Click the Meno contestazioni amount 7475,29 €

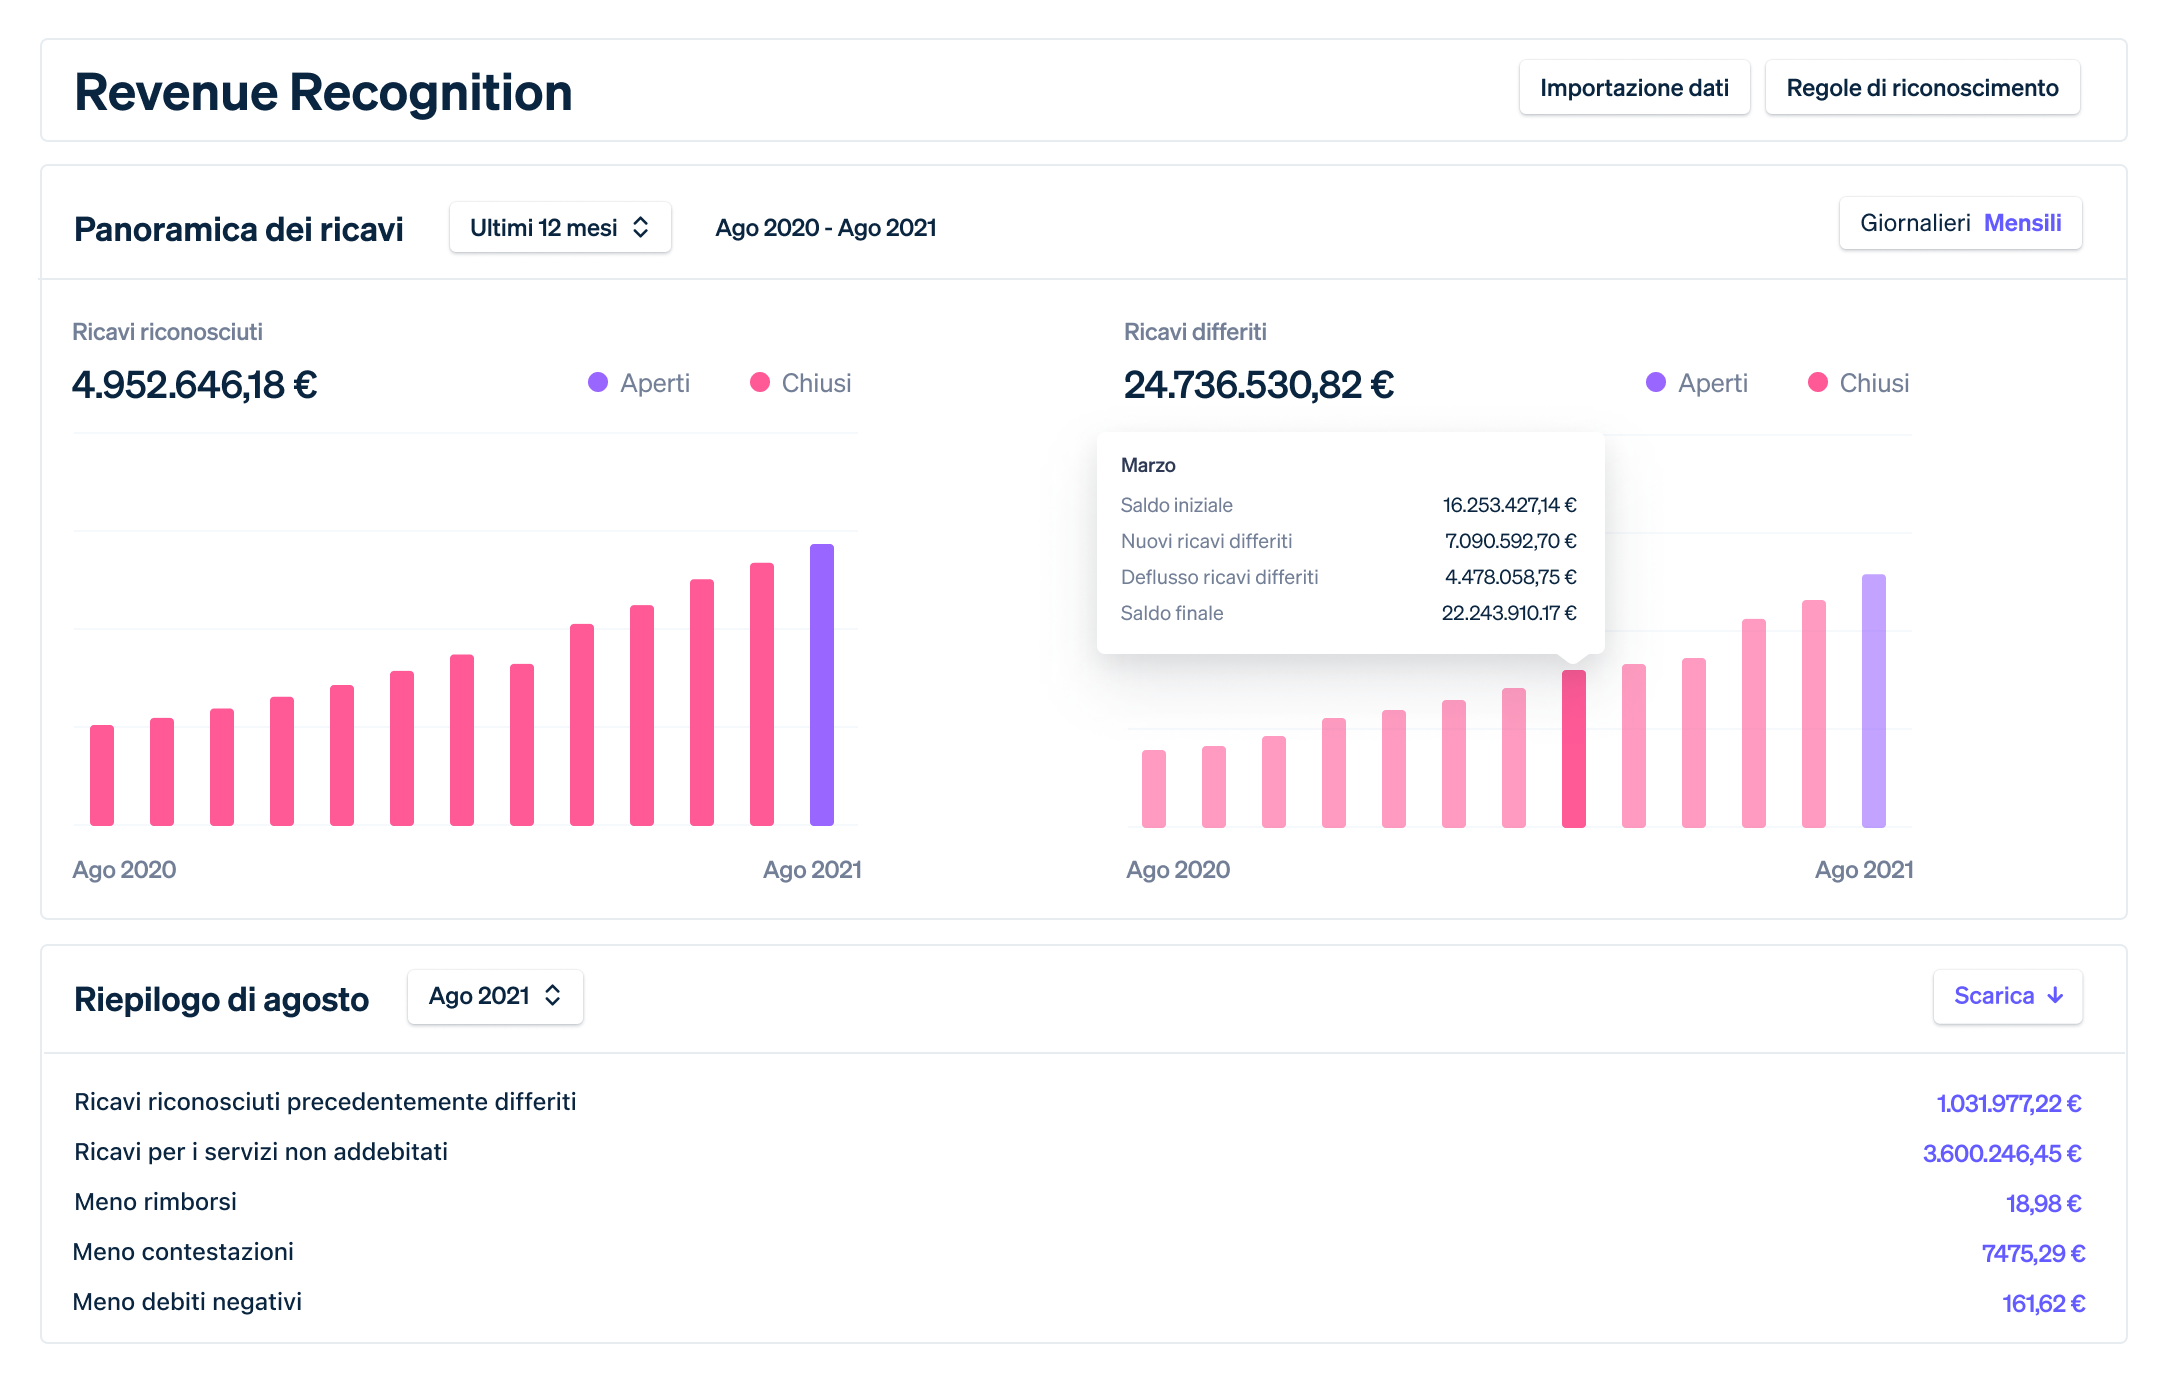pyautogui.click(x=2033, y=1254)
